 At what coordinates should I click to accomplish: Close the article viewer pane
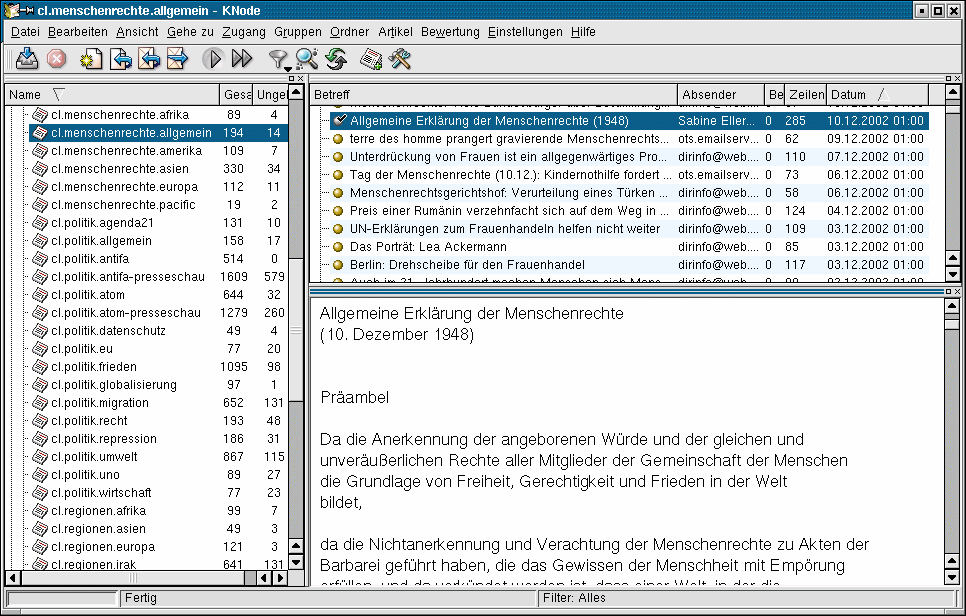957,291
